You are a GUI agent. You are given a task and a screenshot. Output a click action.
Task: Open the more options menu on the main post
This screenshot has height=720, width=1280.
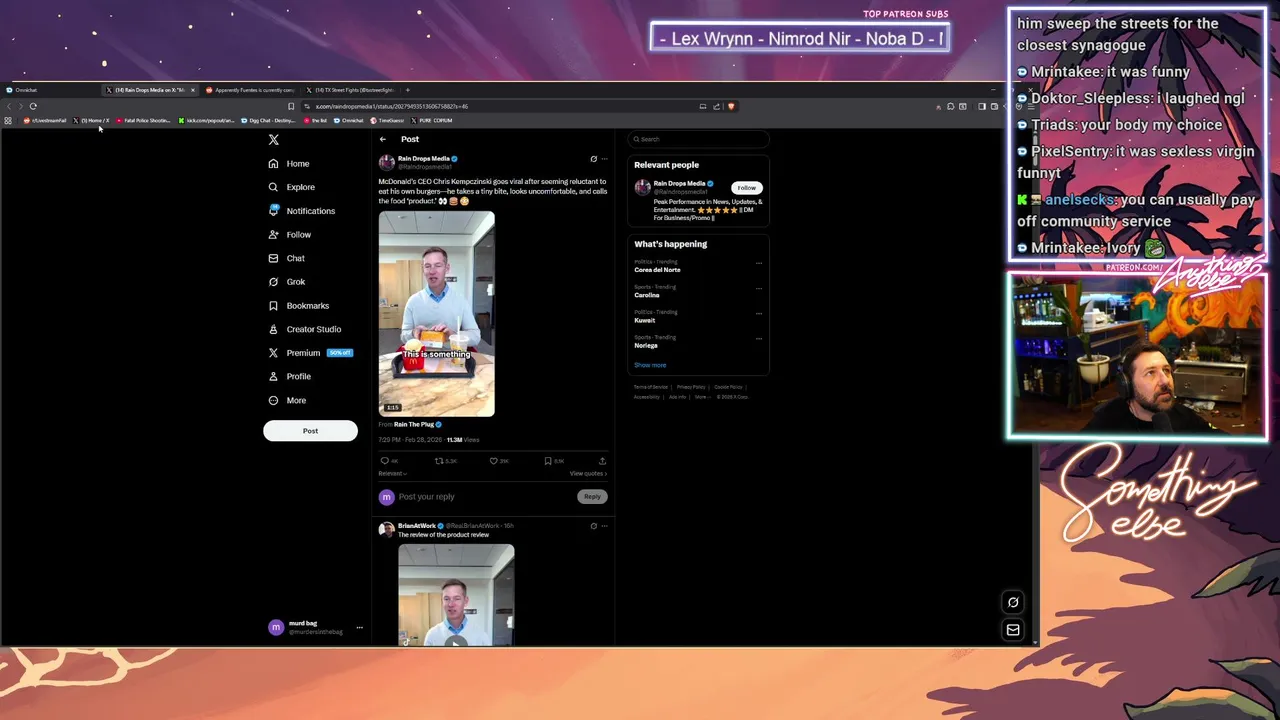coord(604,159)
